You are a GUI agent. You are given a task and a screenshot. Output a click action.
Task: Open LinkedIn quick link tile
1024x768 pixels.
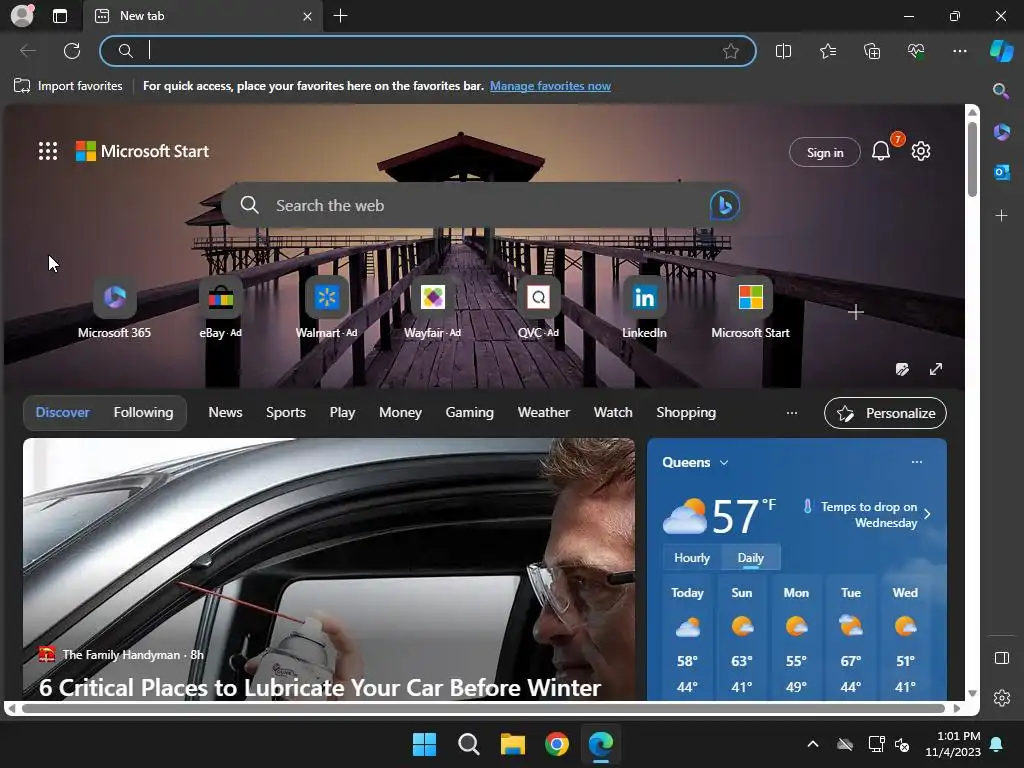644,309
